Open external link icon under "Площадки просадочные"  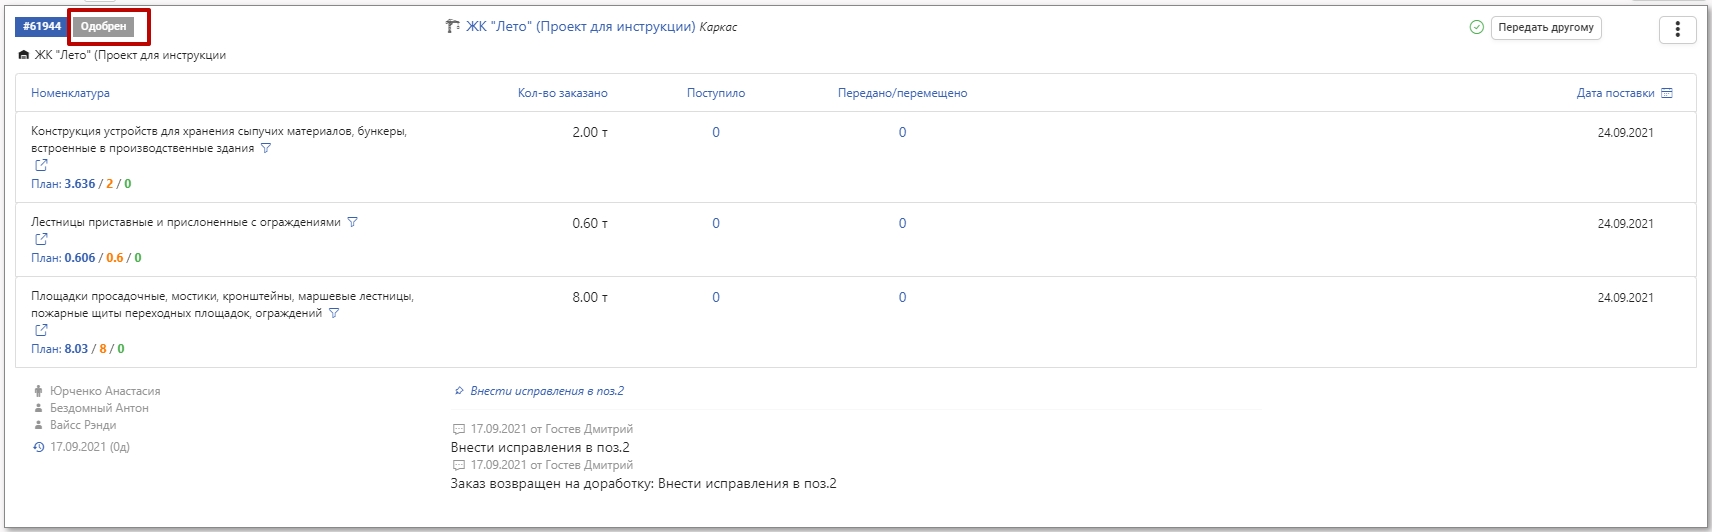(41, 331)
